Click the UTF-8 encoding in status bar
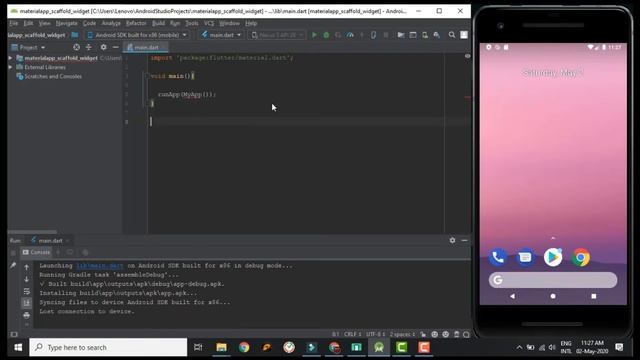 [376, 334]
